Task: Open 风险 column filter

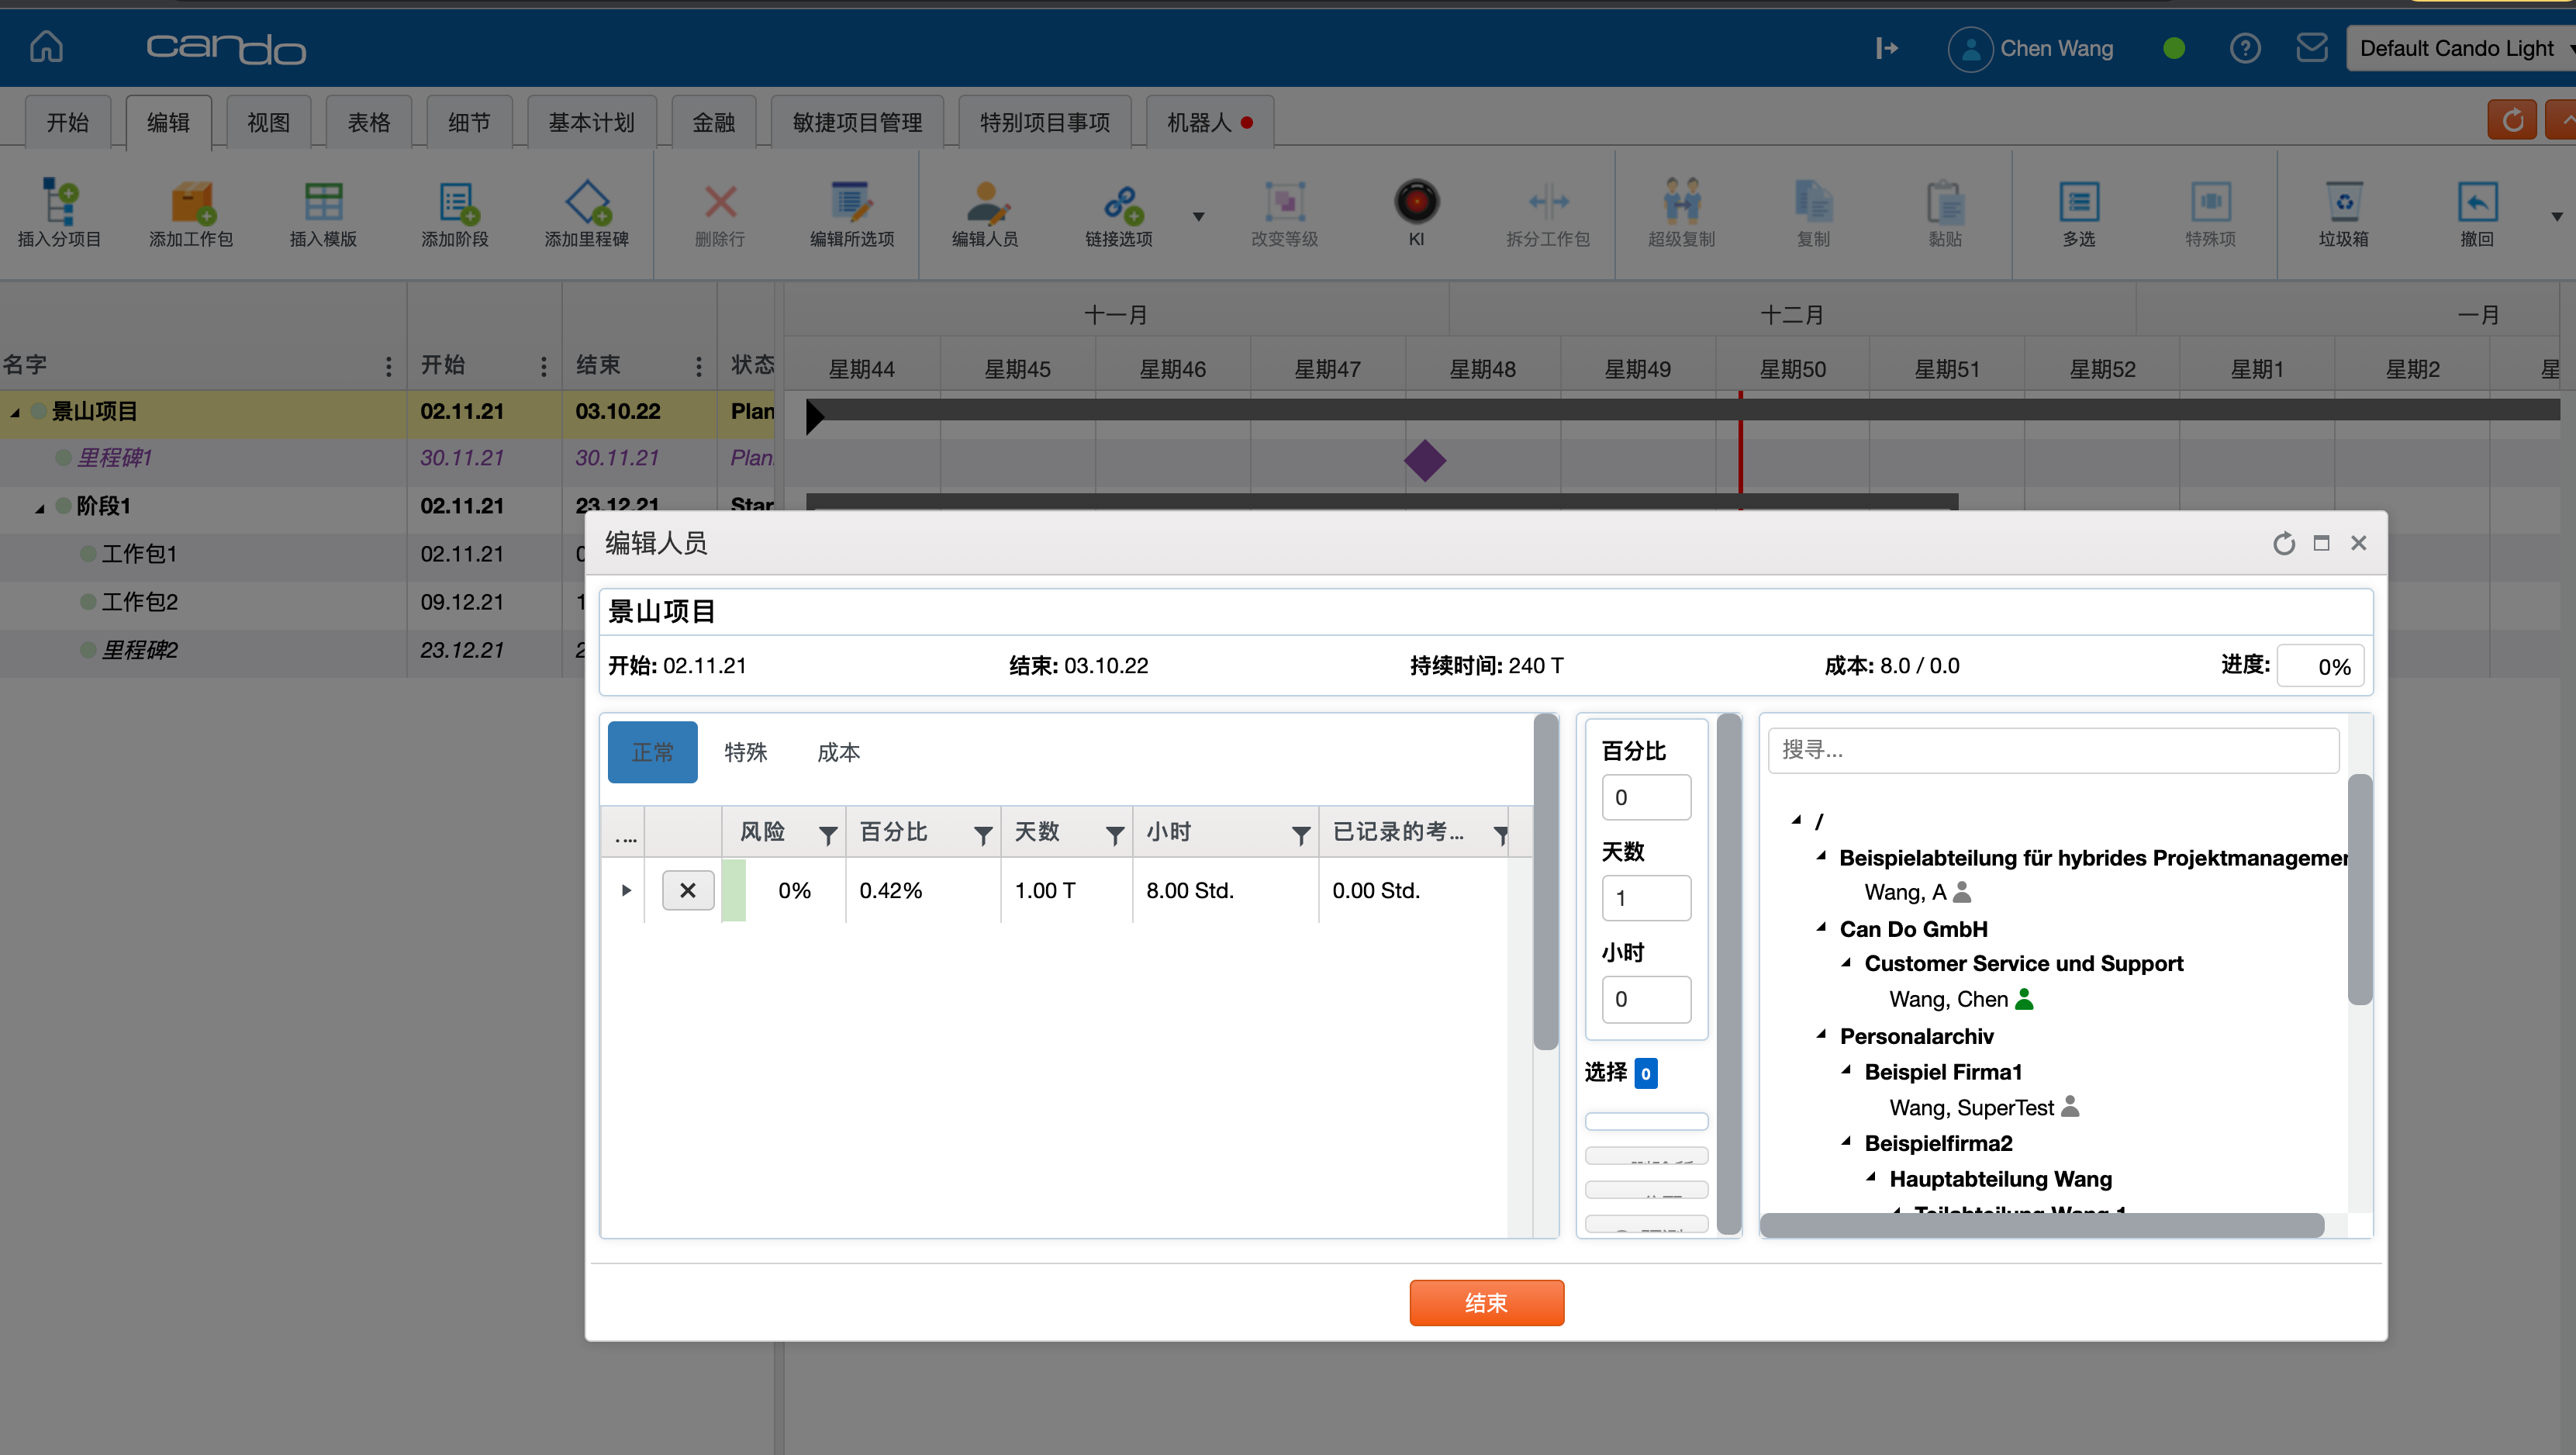Action: pos(827,835)
